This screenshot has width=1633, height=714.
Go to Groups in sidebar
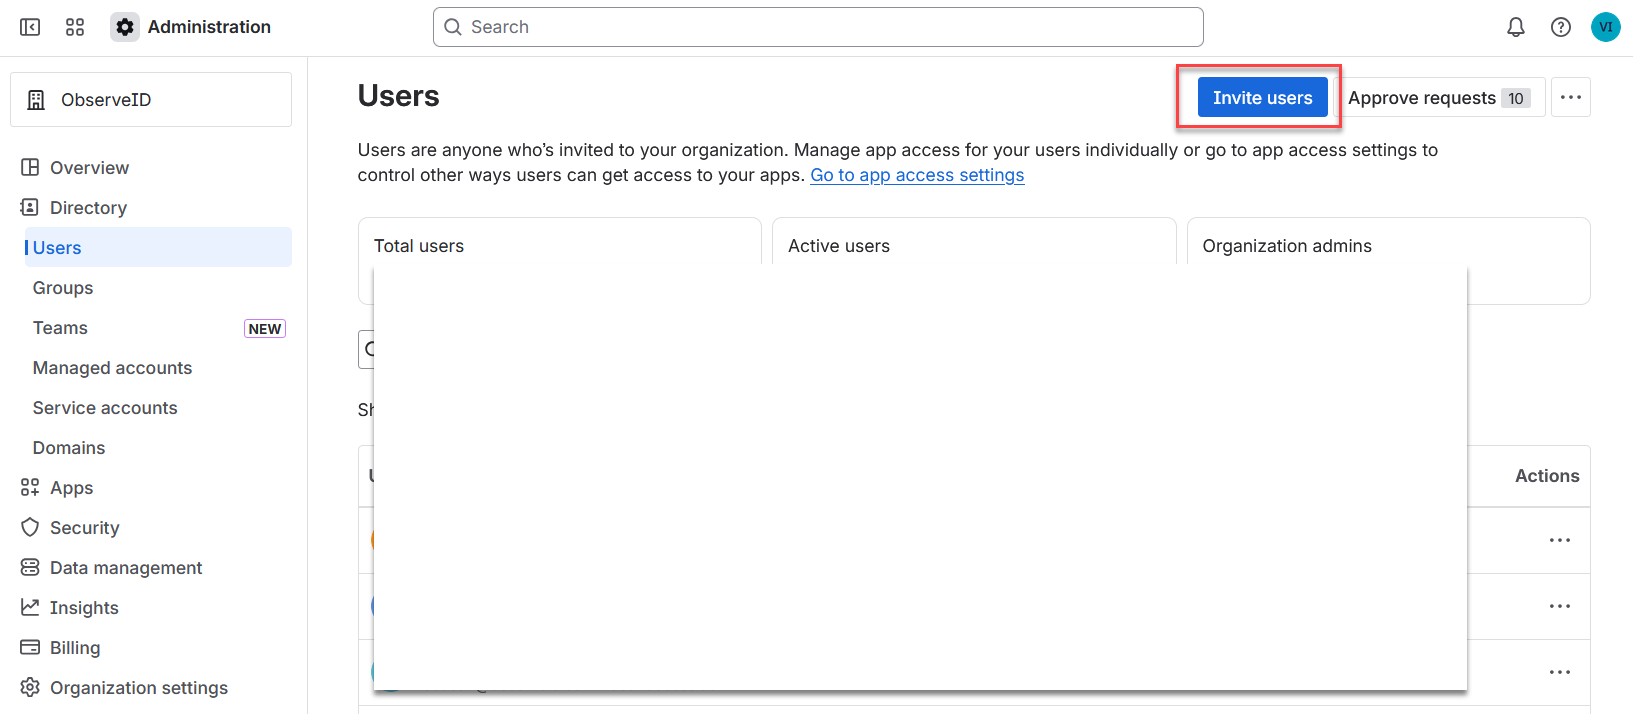(63, 287)
